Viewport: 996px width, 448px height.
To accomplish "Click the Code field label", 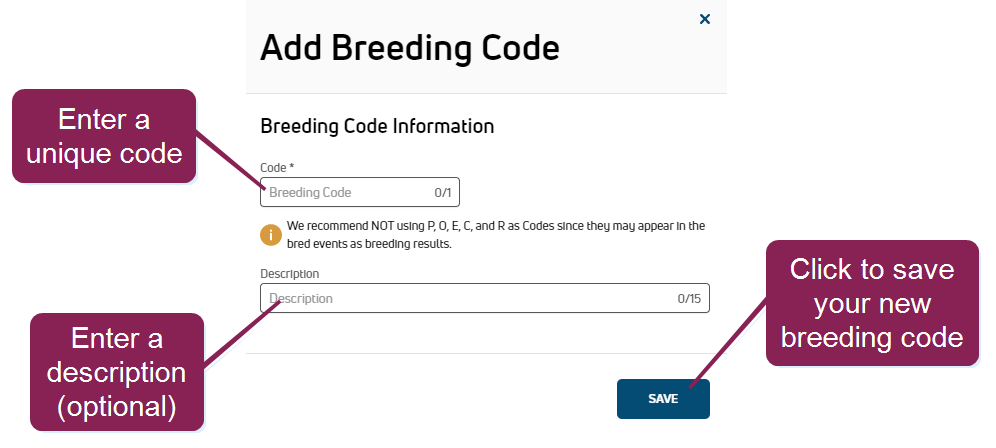I will pos(273,168).
